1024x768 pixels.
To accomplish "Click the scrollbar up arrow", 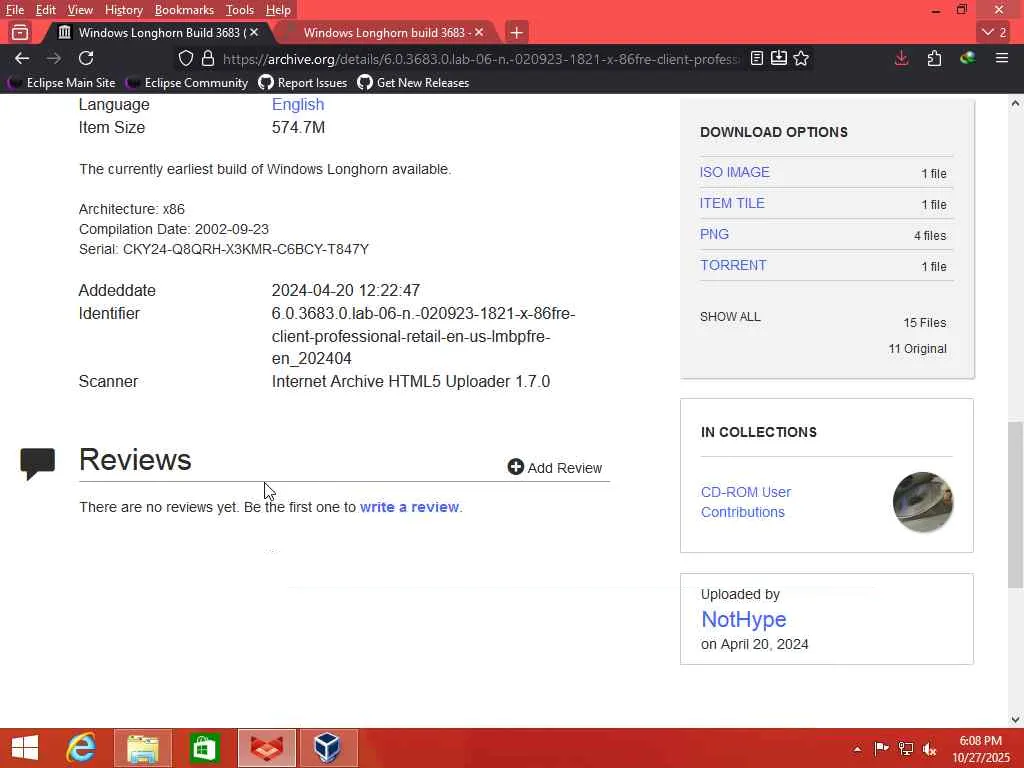I will [1015, 103].
